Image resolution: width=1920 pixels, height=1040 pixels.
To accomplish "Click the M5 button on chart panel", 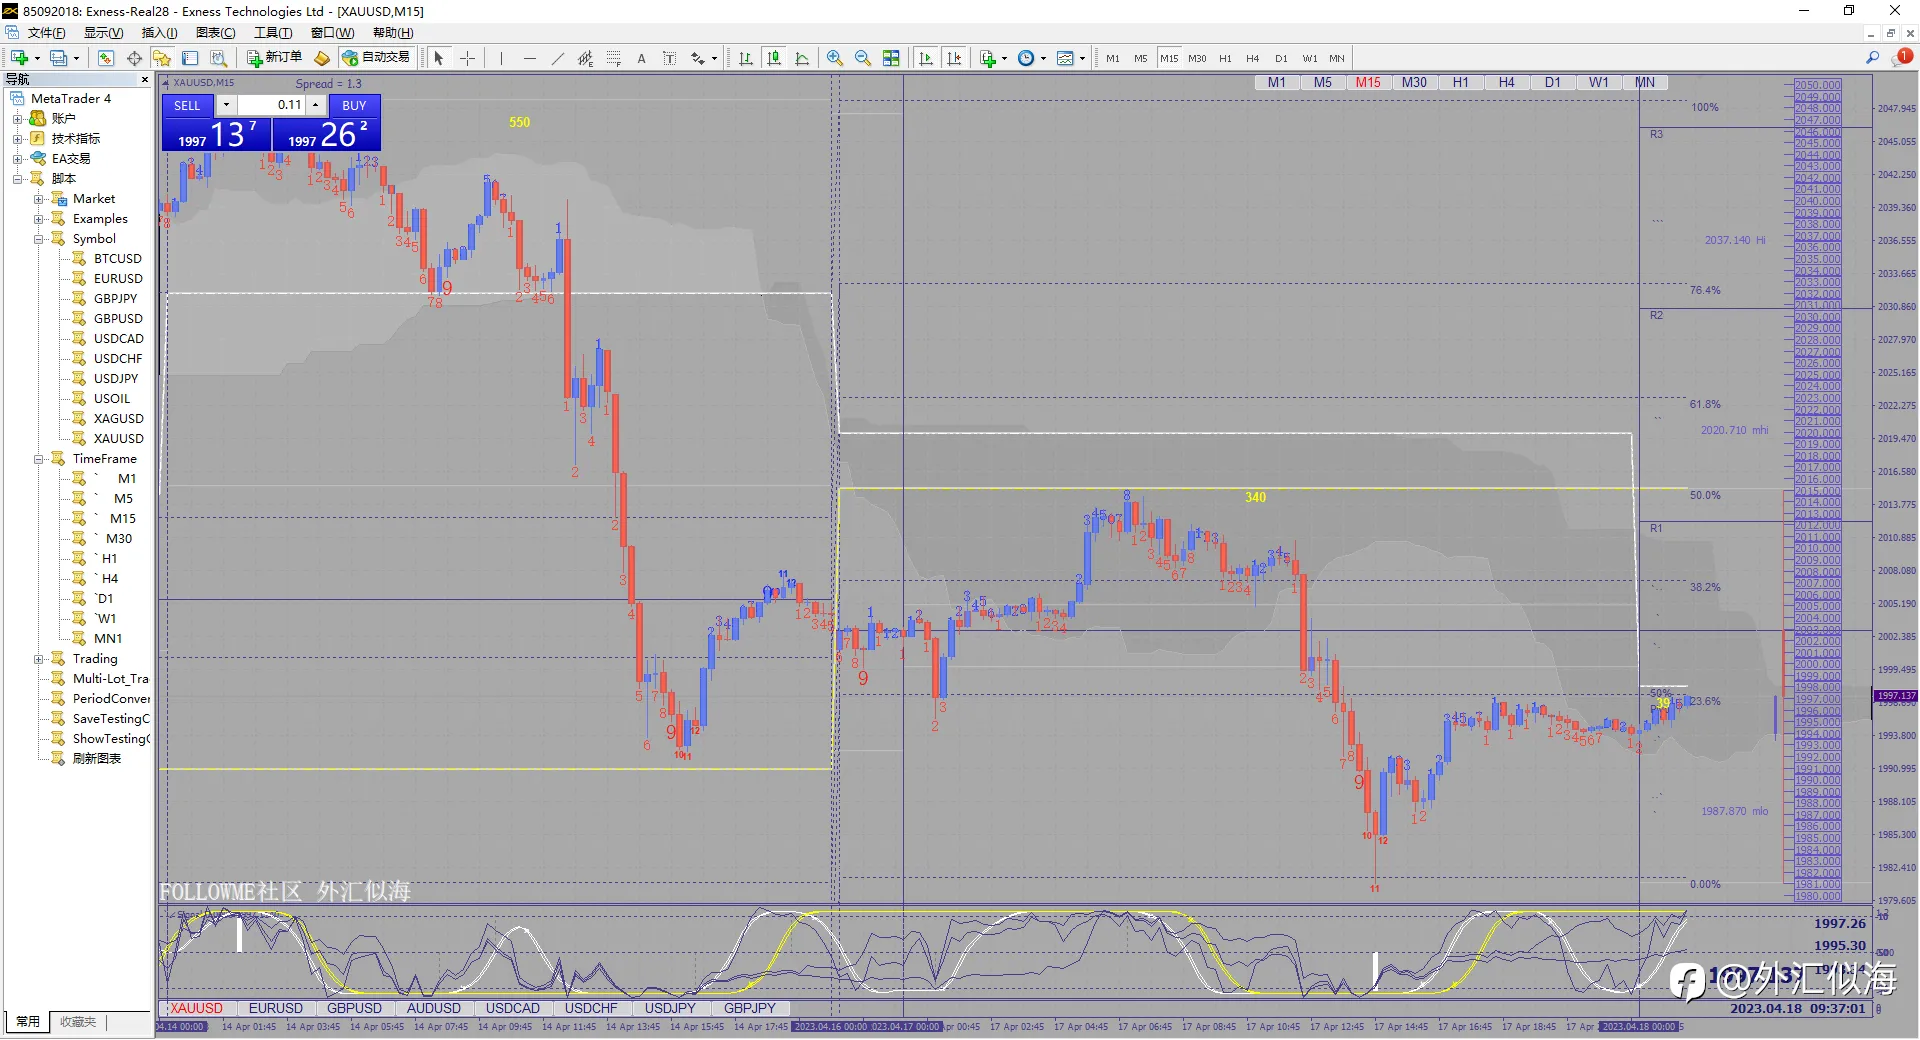I will pyautogui.click(x=1322, y=82).
